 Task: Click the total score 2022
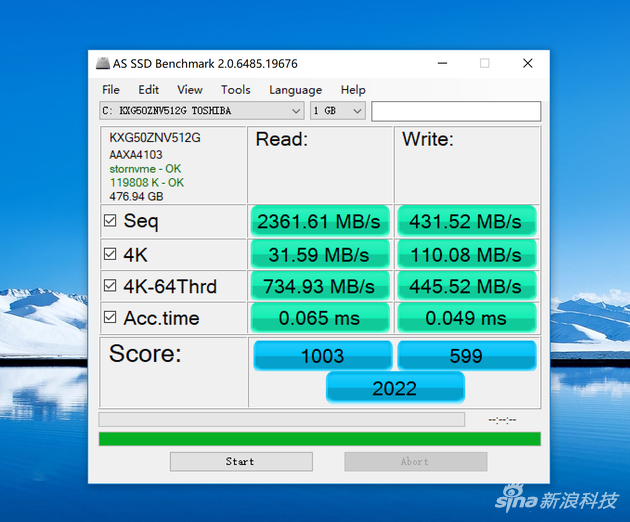[x=395, y=388]
